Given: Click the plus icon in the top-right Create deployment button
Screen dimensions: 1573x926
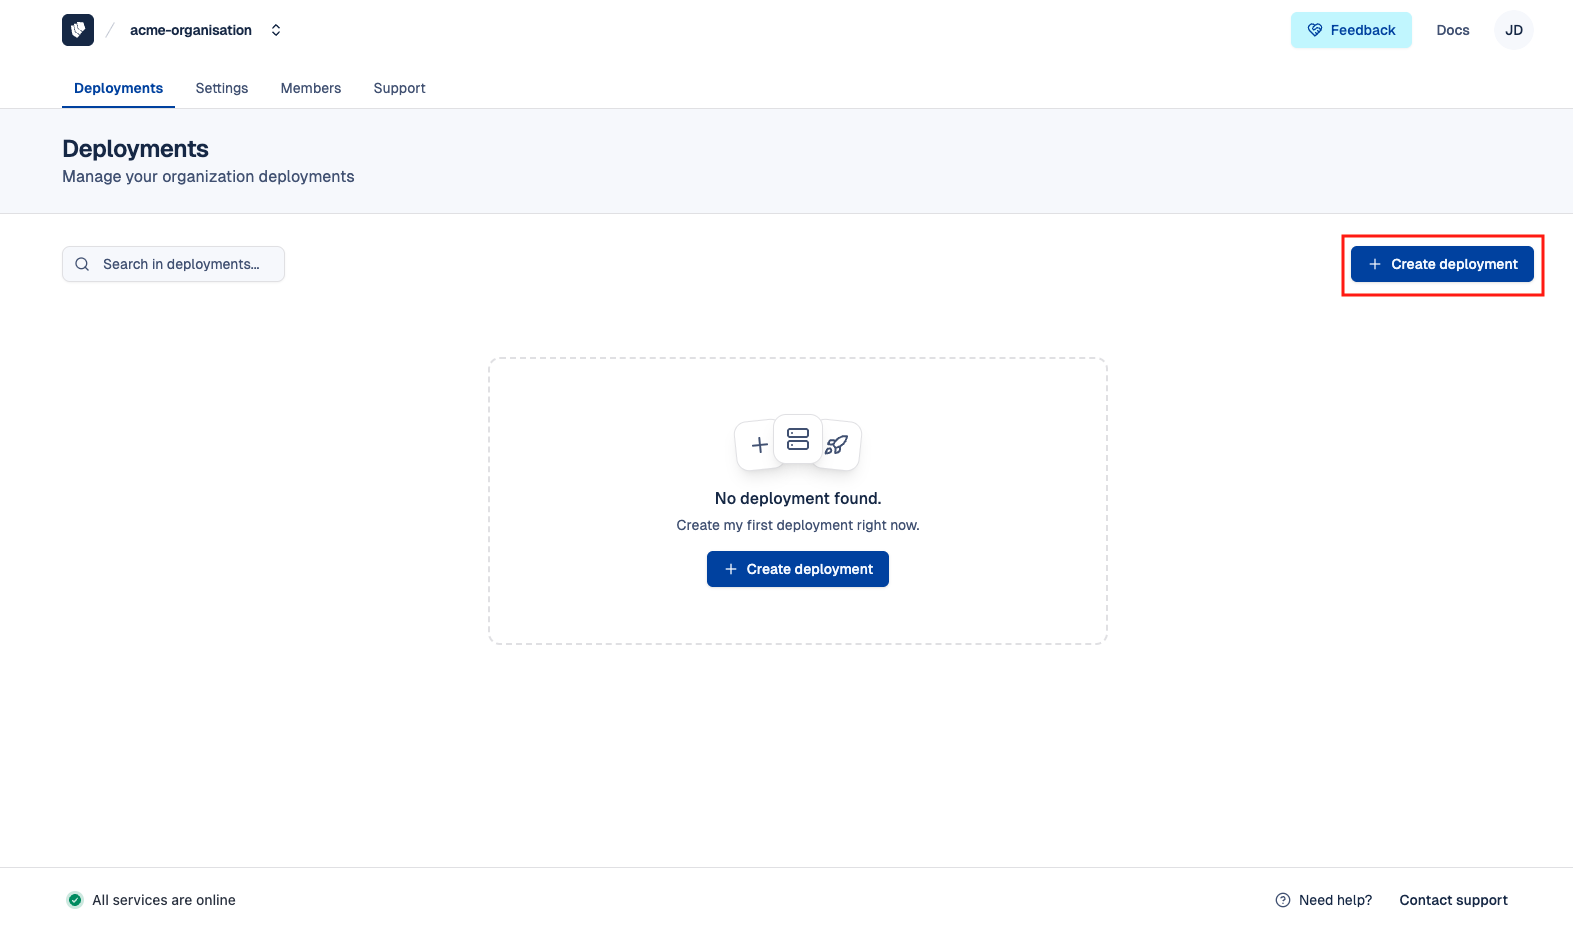Looking at the screenshot, I should click(x=1375, y=264).
